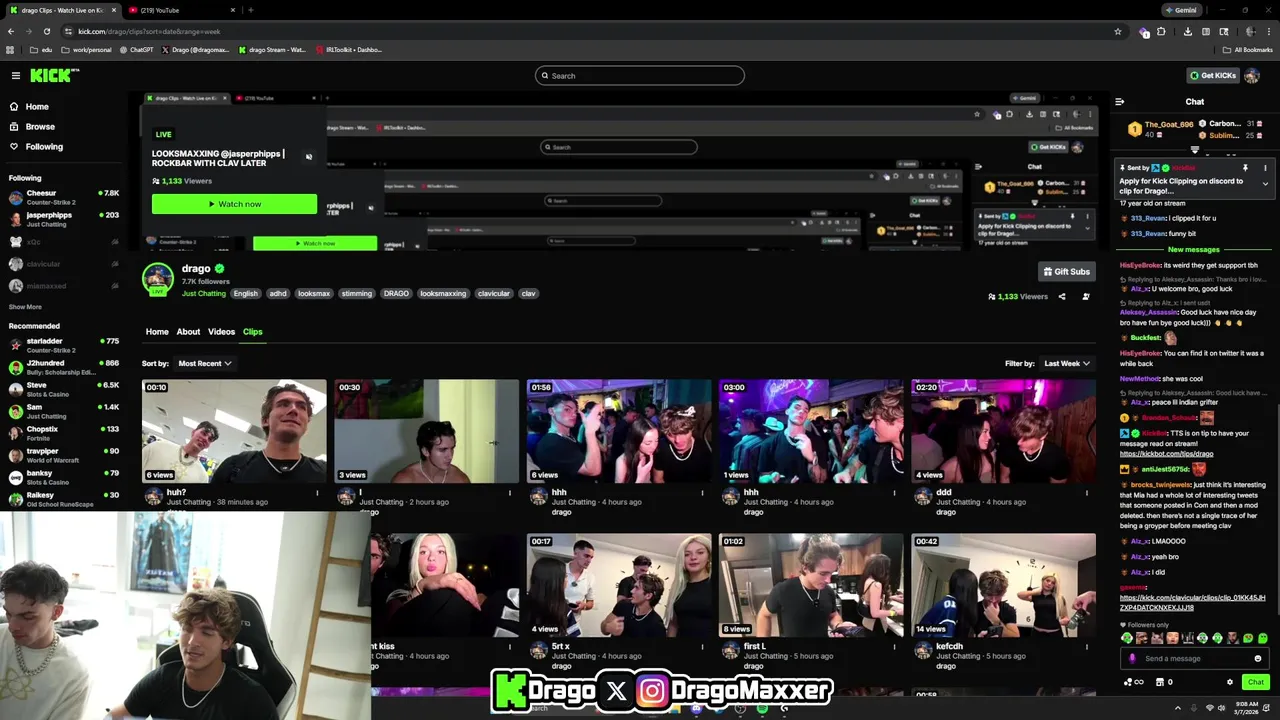This screenshot has height=720, width=1280.
Task: Open options for 01:58 'hhh' clip
Action: click(702, 492)
